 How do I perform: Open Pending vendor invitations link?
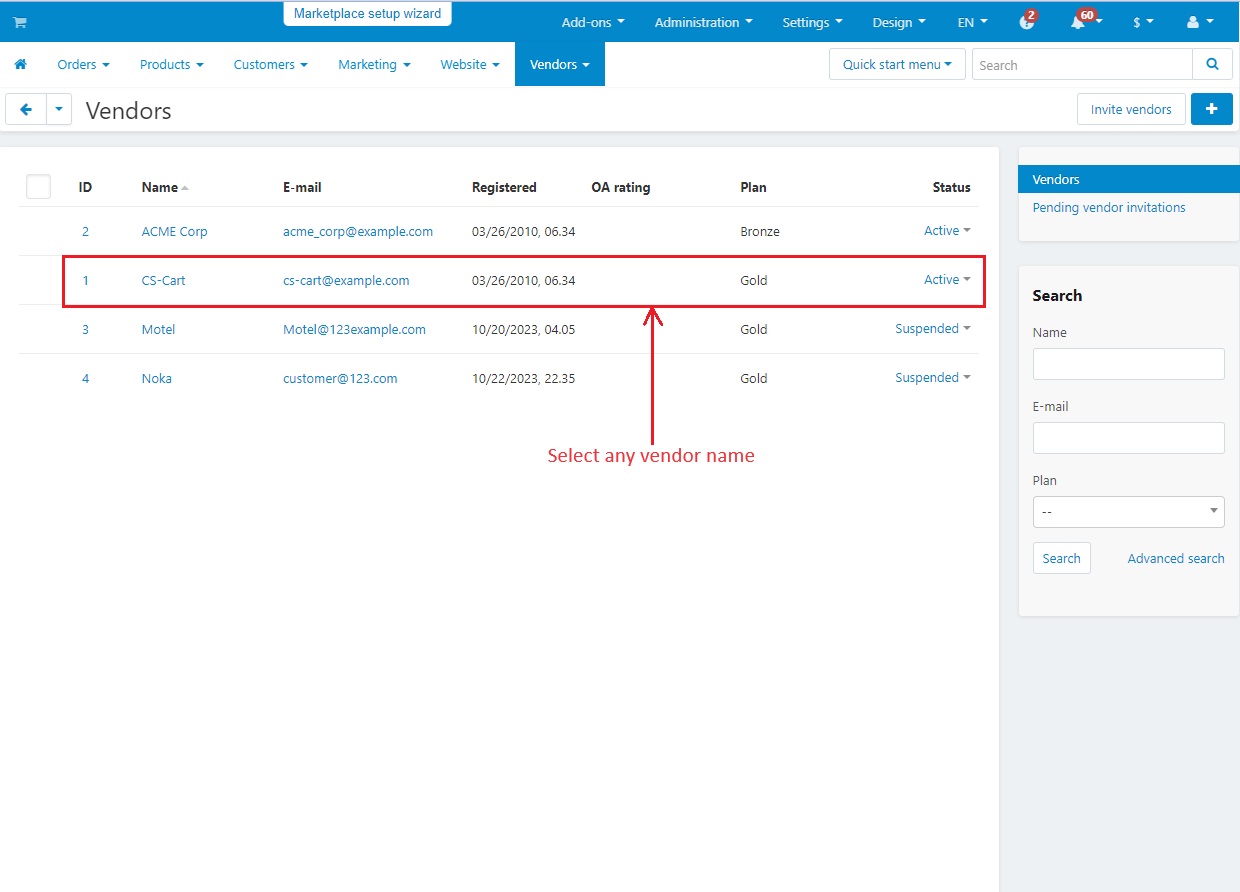pyautogui.click(x=1108, y=207)
